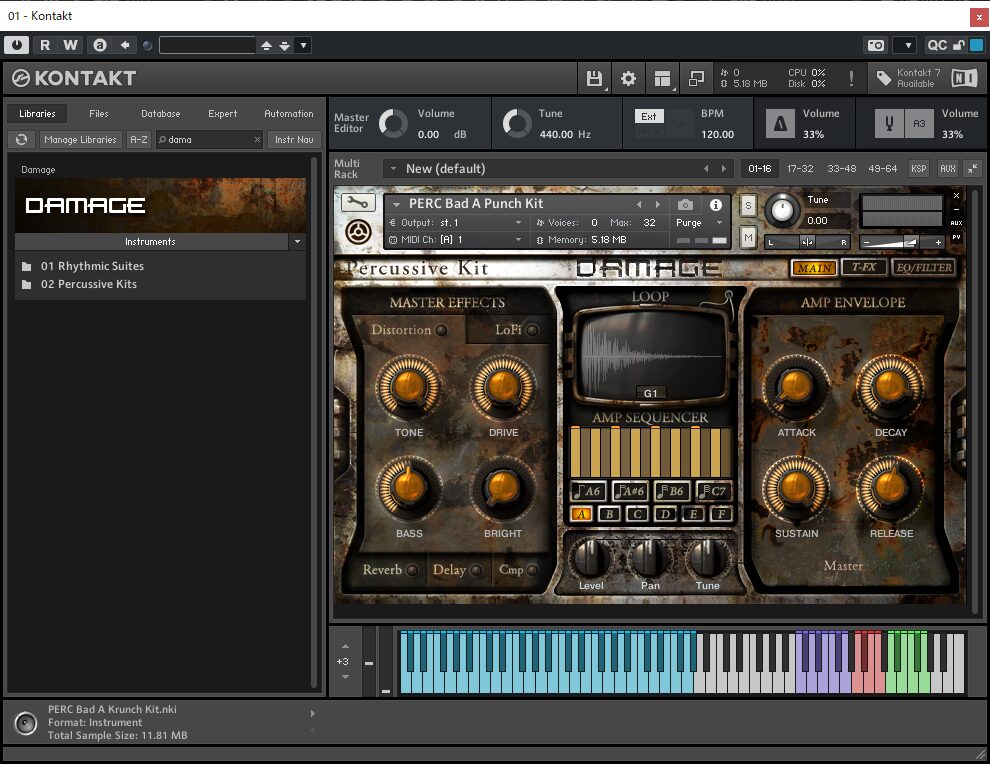Close the instrument with X icon

pyautogui.click(x=956, y=196)
